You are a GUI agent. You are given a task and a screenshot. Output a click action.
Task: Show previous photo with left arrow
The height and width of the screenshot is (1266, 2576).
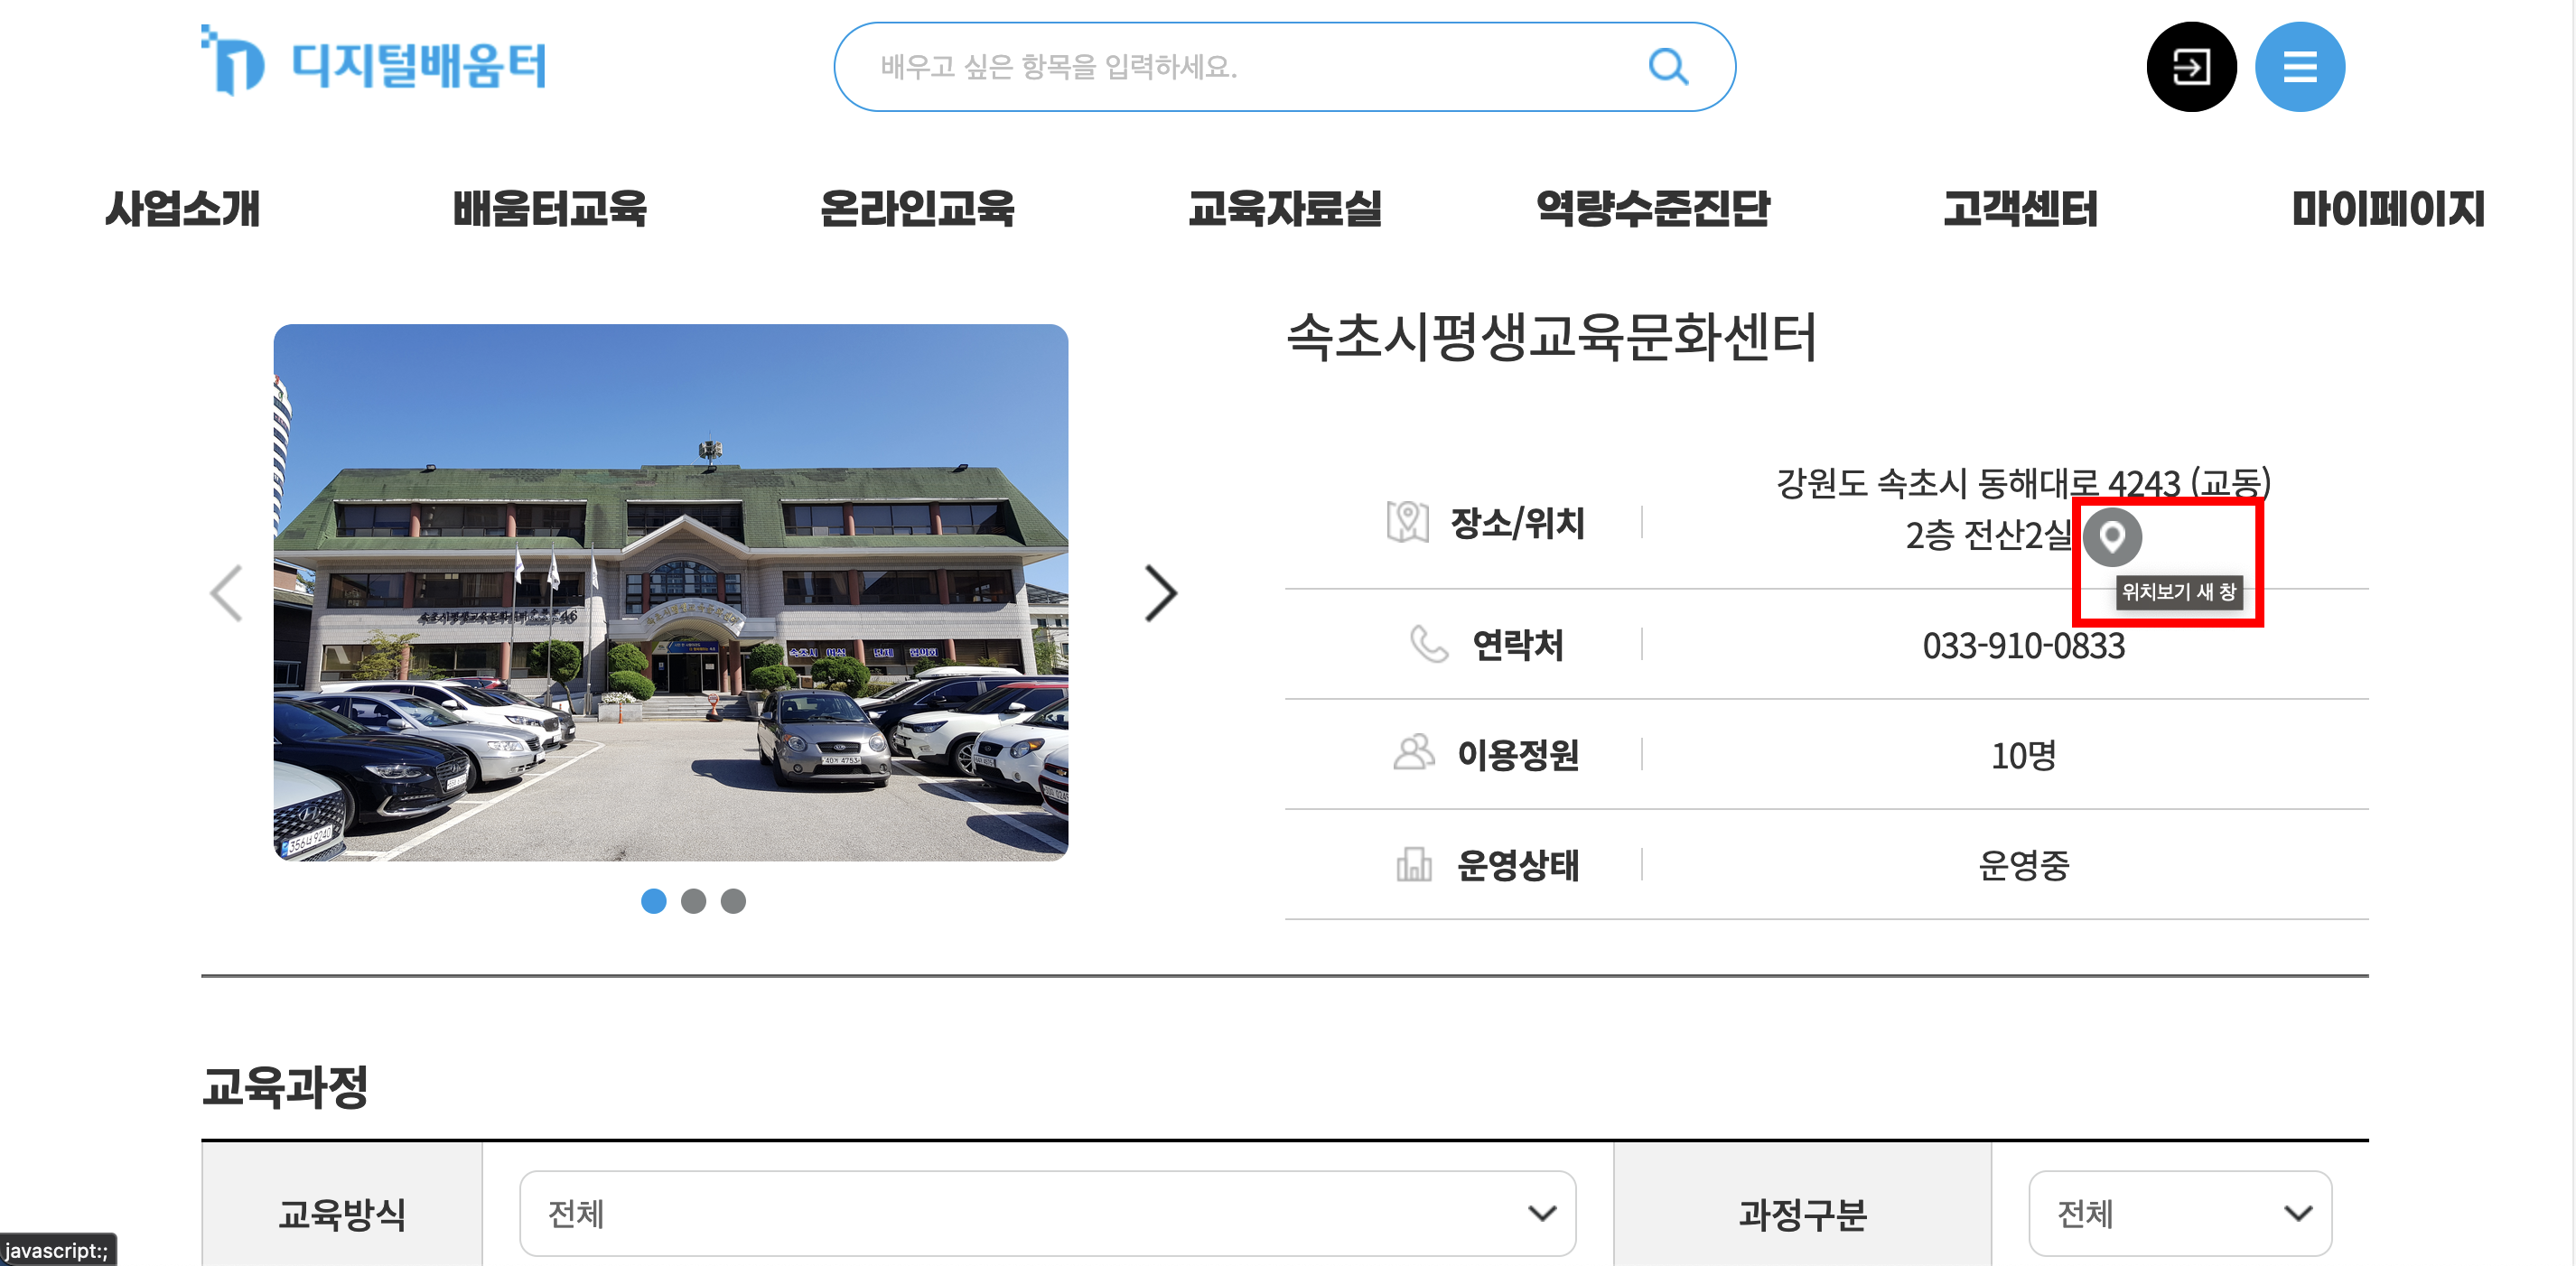click(227, 593)
